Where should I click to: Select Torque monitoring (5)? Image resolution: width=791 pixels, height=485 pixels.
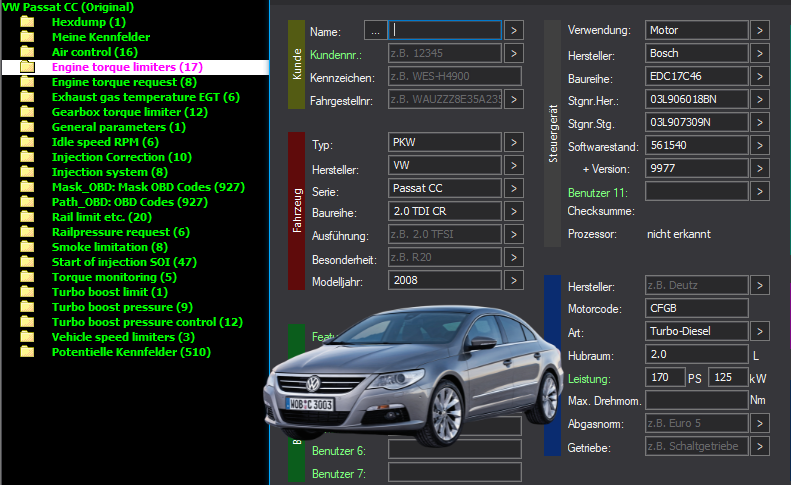(114, 277)
